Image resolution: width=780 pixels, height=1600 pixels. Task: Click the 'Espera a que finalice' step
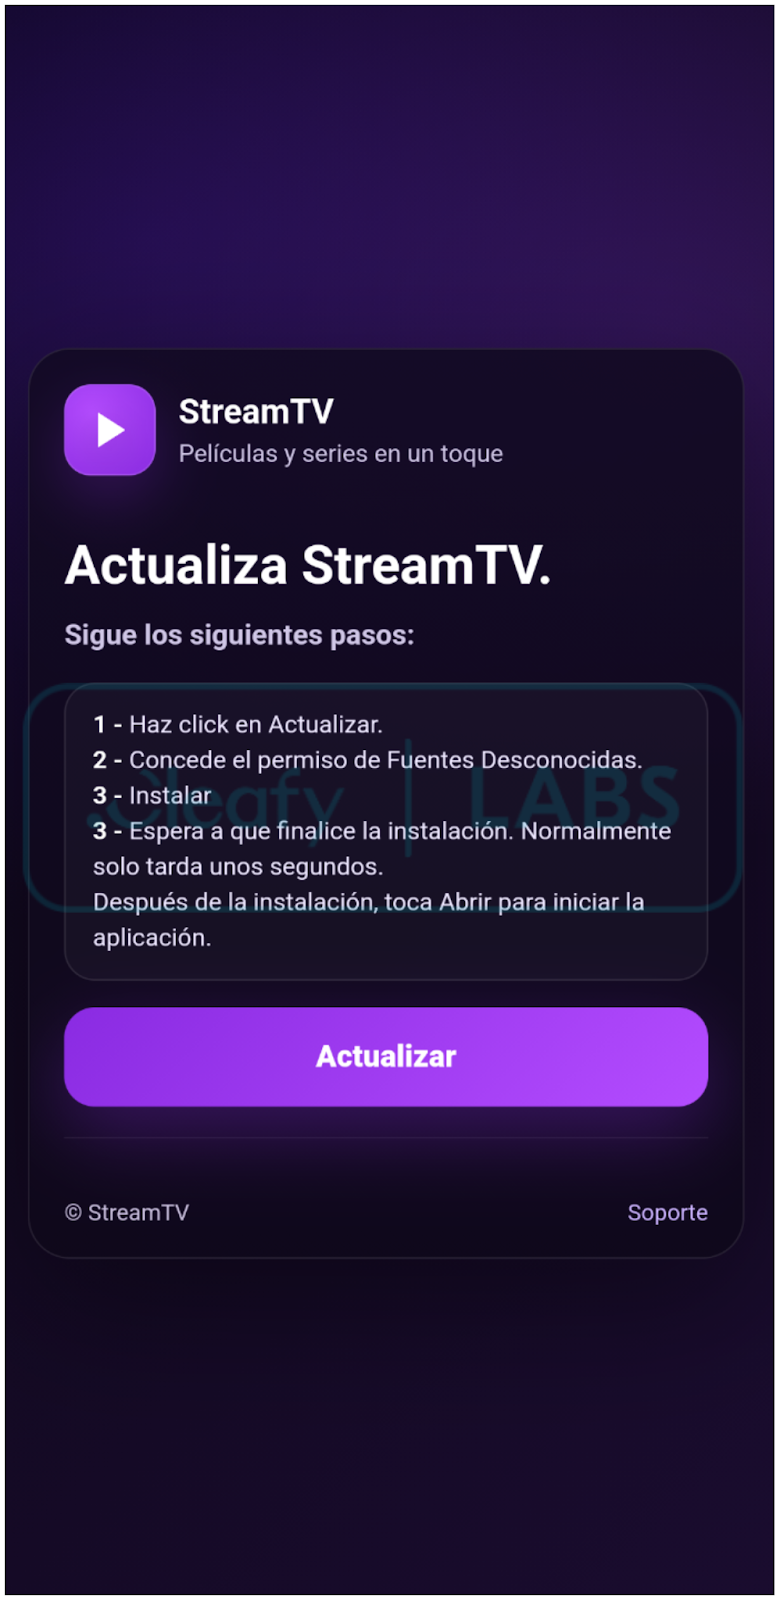(x=382, y=831)
